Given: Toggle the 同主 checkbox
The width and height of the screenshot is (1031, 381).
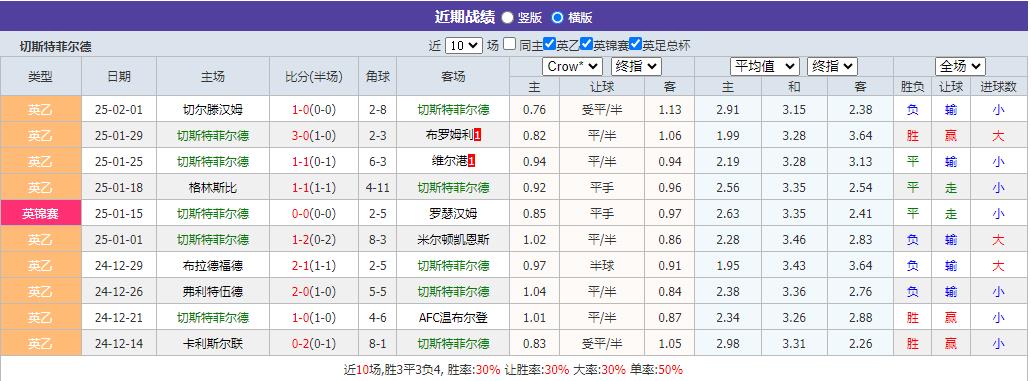Looking at the screenshot, I should (x=510, y=44).
